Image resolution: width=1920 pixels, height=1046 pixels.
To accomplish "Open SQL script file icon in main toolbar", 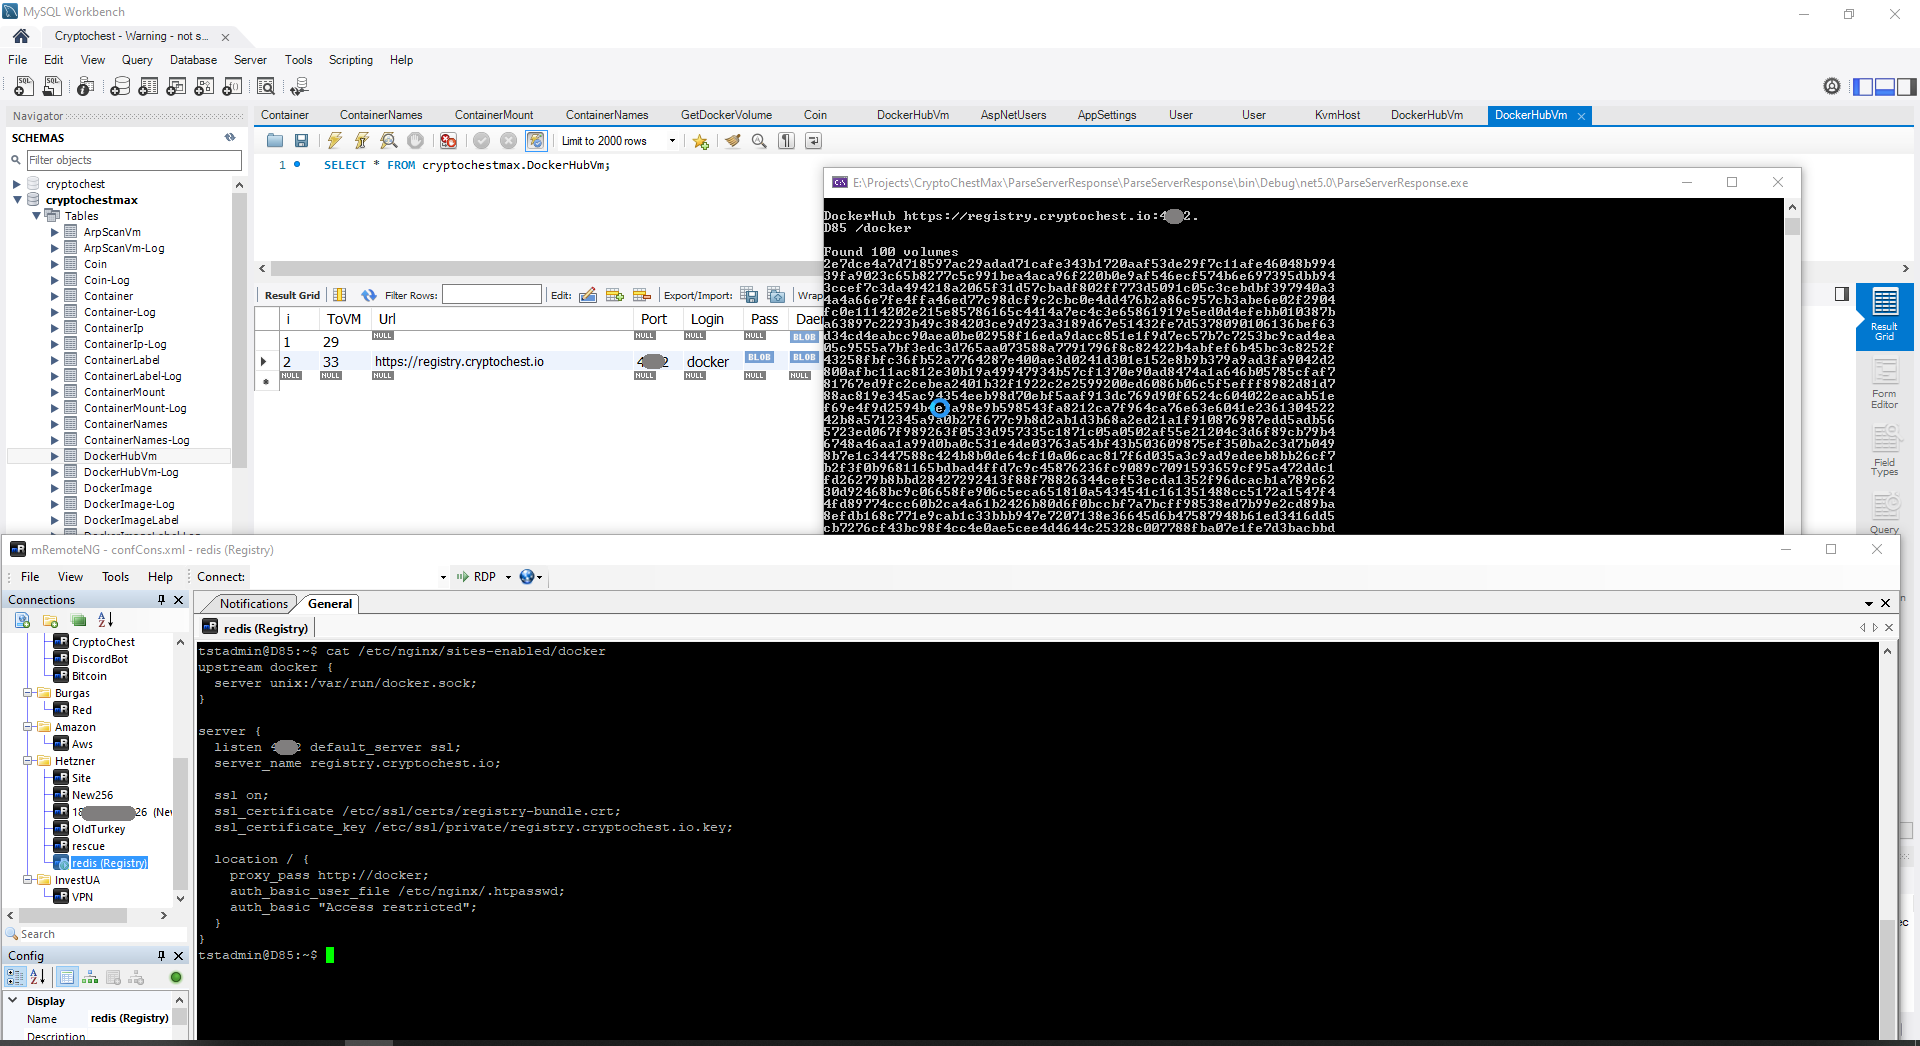I will pos(53,87).
